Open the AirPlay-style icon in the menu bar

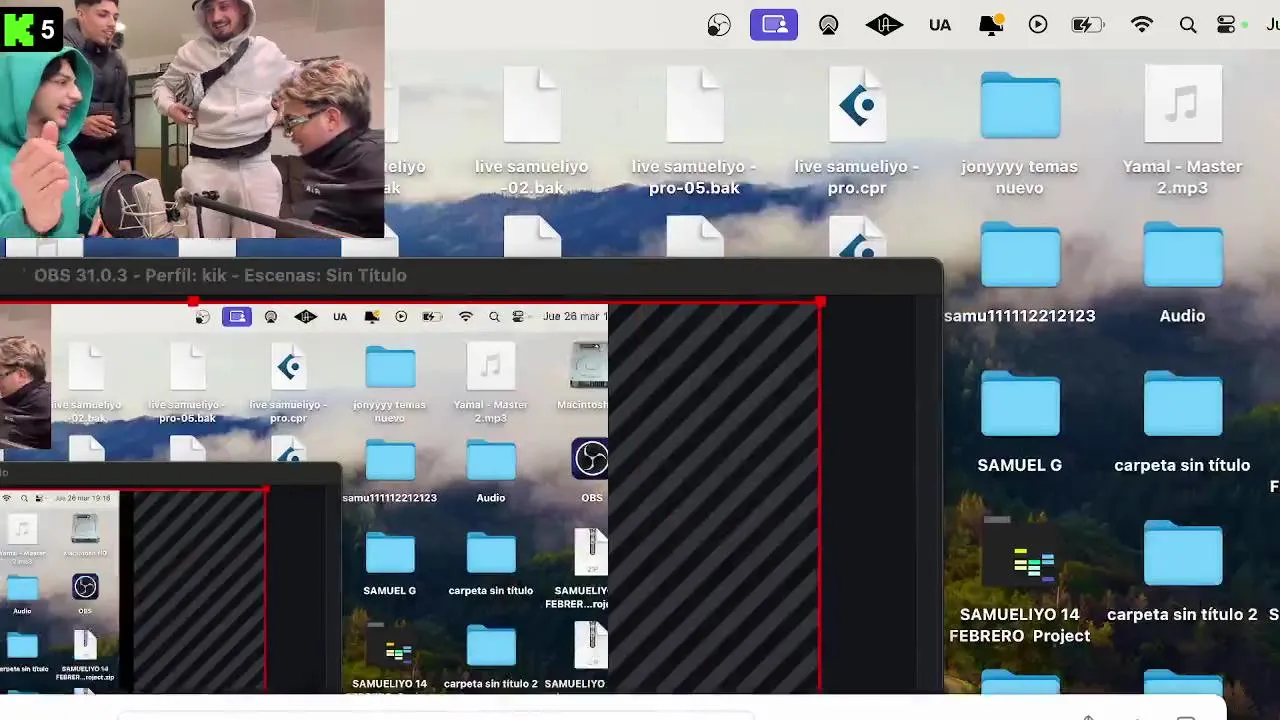click(x=828, y=25)
